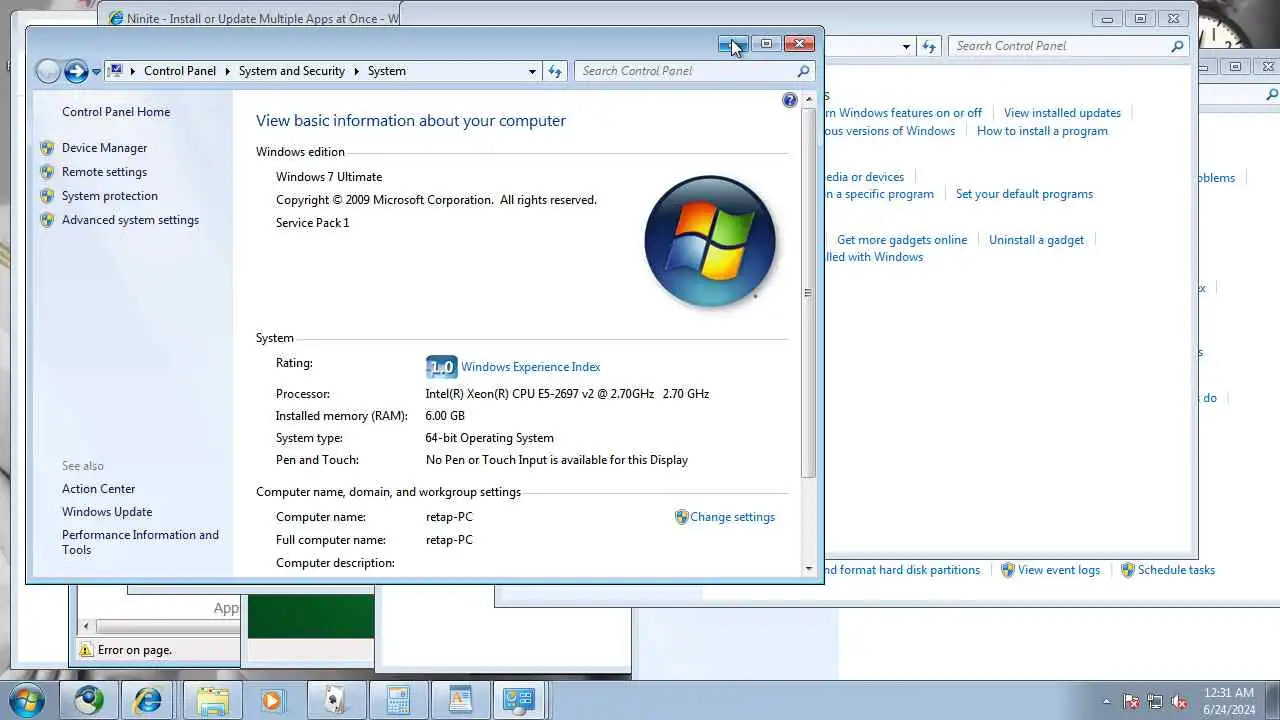The image size is (1280, 720).
Task: Show hidden icons in the system tray
Action: 1106,701
